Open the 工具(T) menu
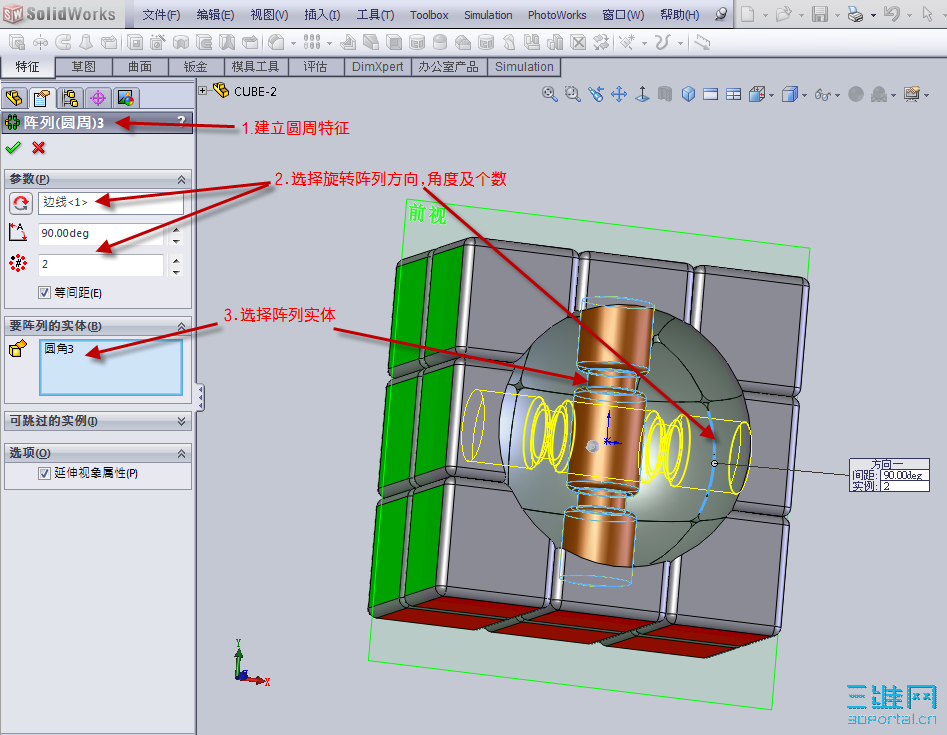The image size is (947, 735). 375,14
